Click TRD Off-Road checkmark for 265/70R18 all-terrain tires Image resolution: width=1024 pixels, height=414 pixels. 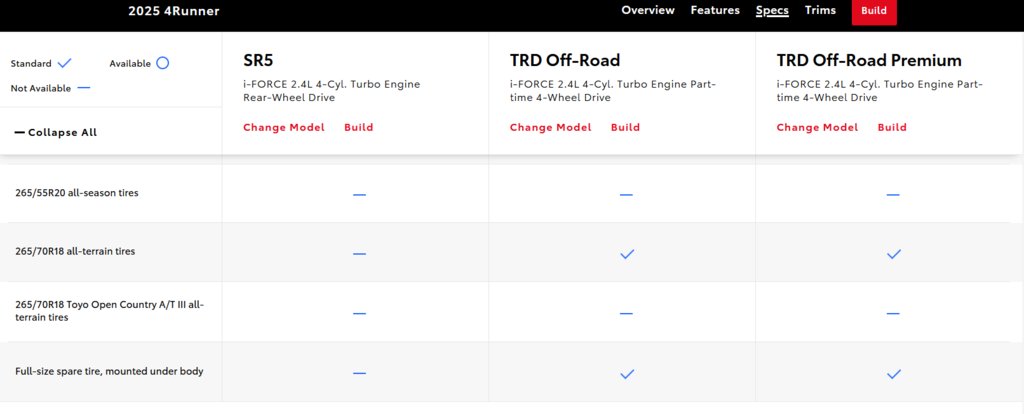627,254
